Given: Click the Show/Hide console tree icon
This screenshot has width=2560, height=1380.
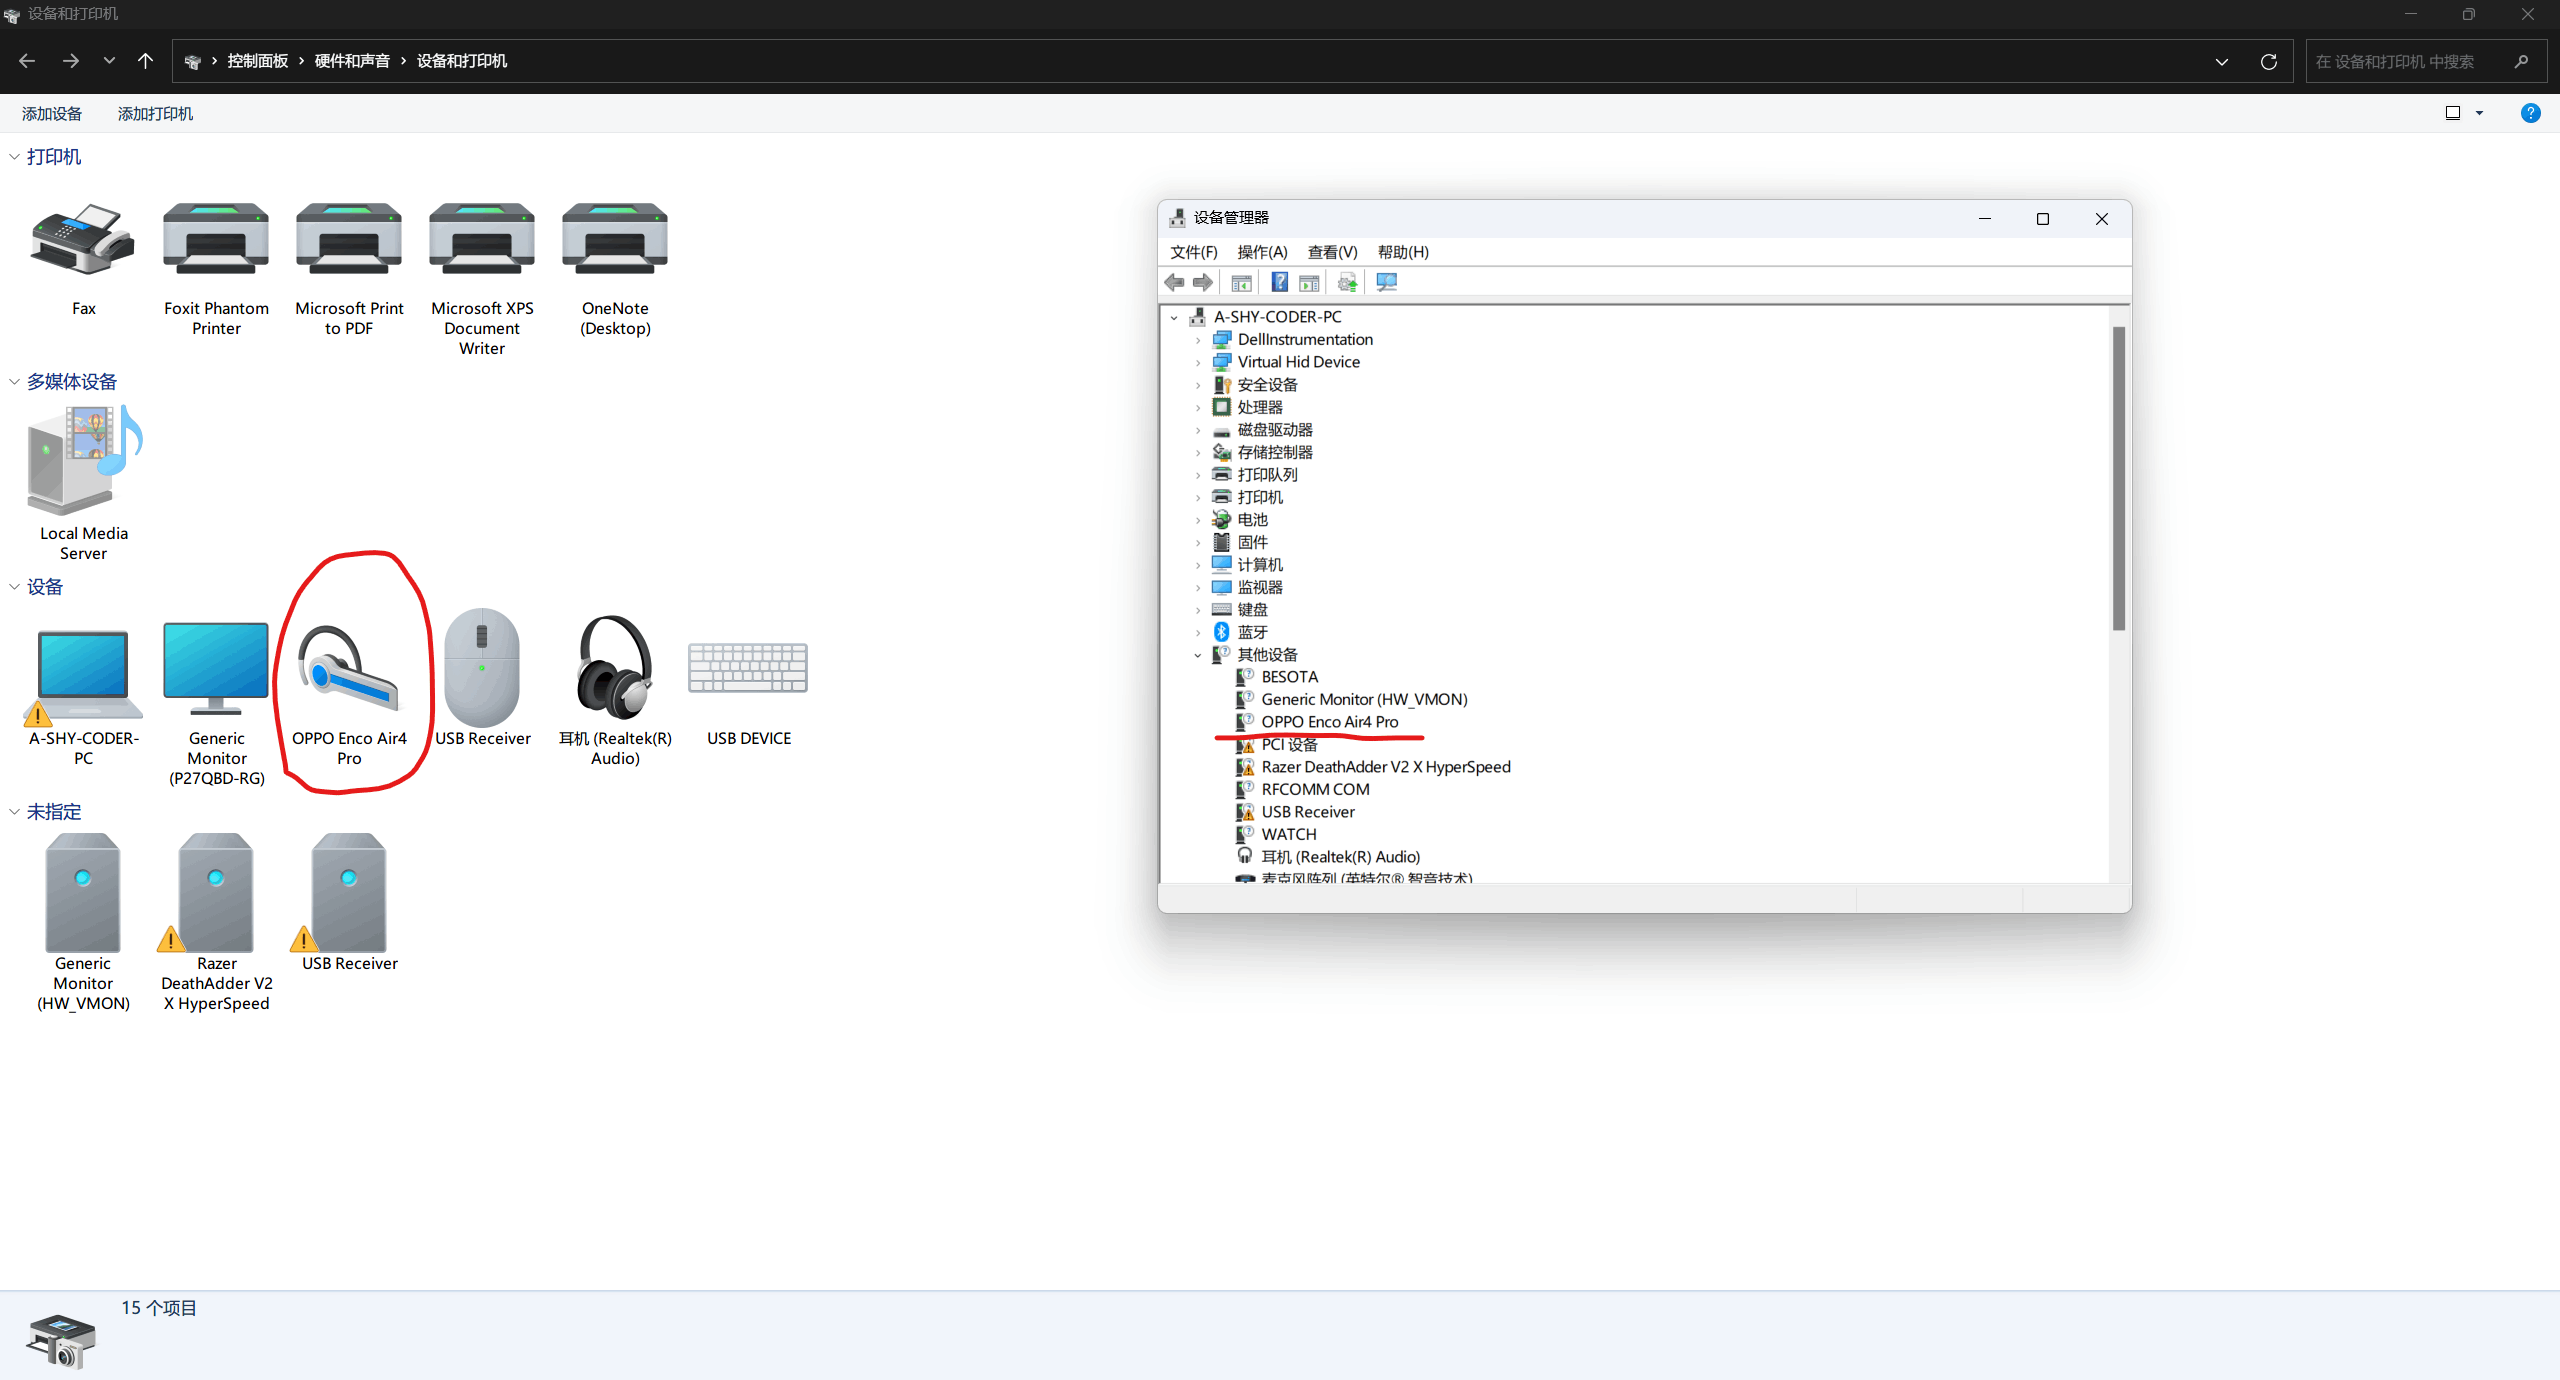Looking at the screenshot, I should pos(1241,283).
